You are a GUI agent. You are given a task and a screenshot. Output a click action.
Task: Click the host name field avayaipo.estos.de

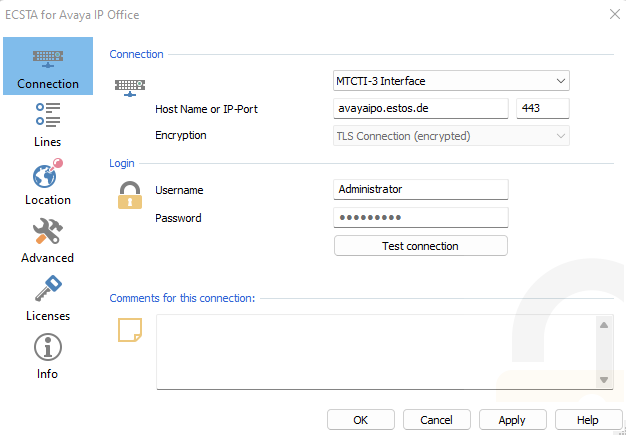[421, 109]
